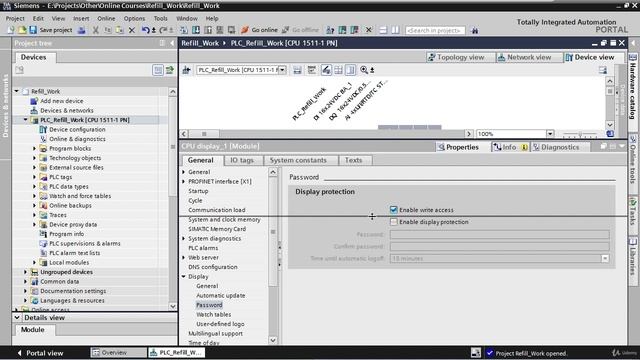Open the Hardware catalog side tab

point(633,87)
